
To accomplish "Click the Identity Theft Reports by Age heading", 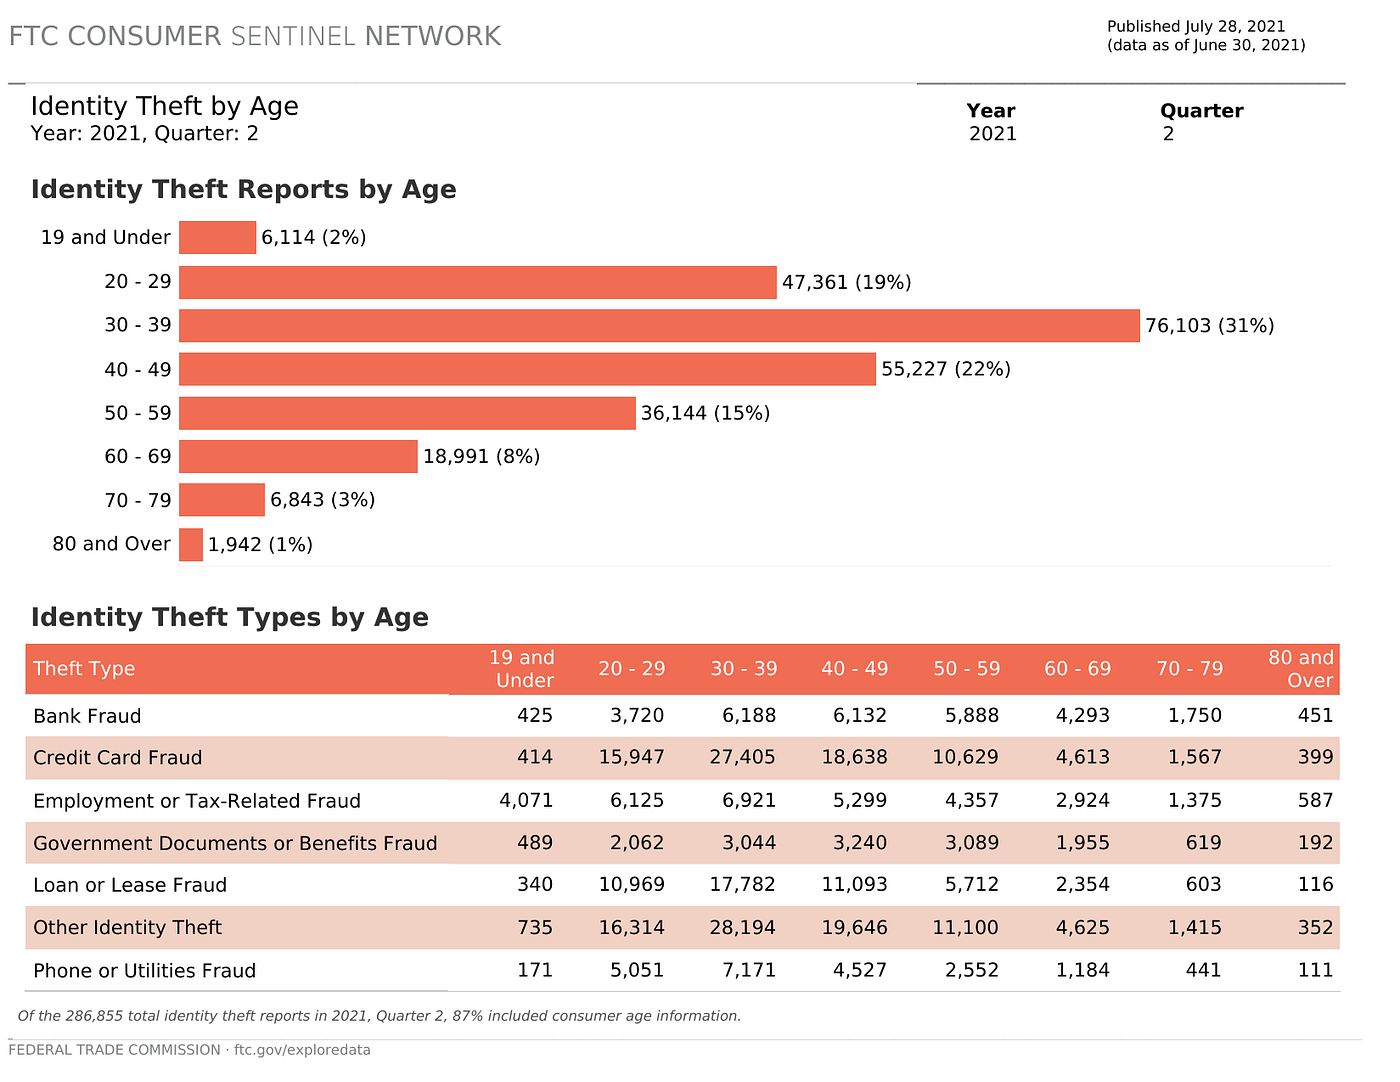I will (244, 190).
